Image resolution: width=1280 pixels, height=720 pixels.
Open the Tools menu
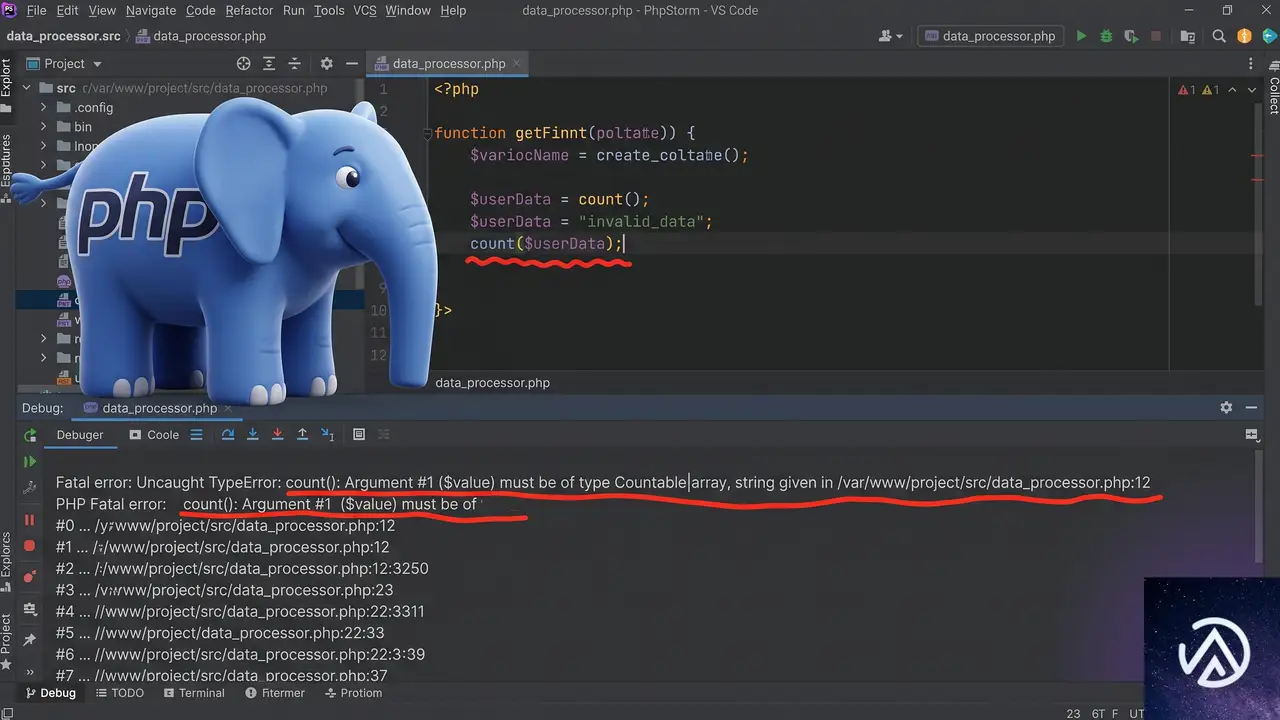(329, 10)
